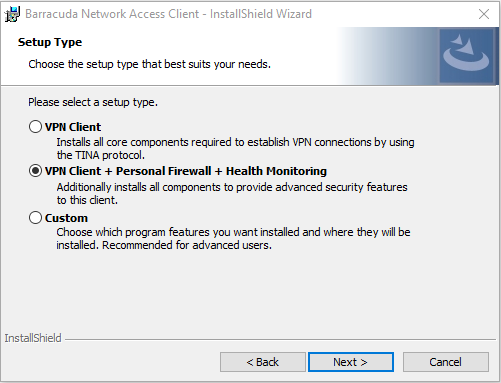This screenshot has width=501, height=383.
Task: Click the TINA protocol description text
Action: coord(235,149)
